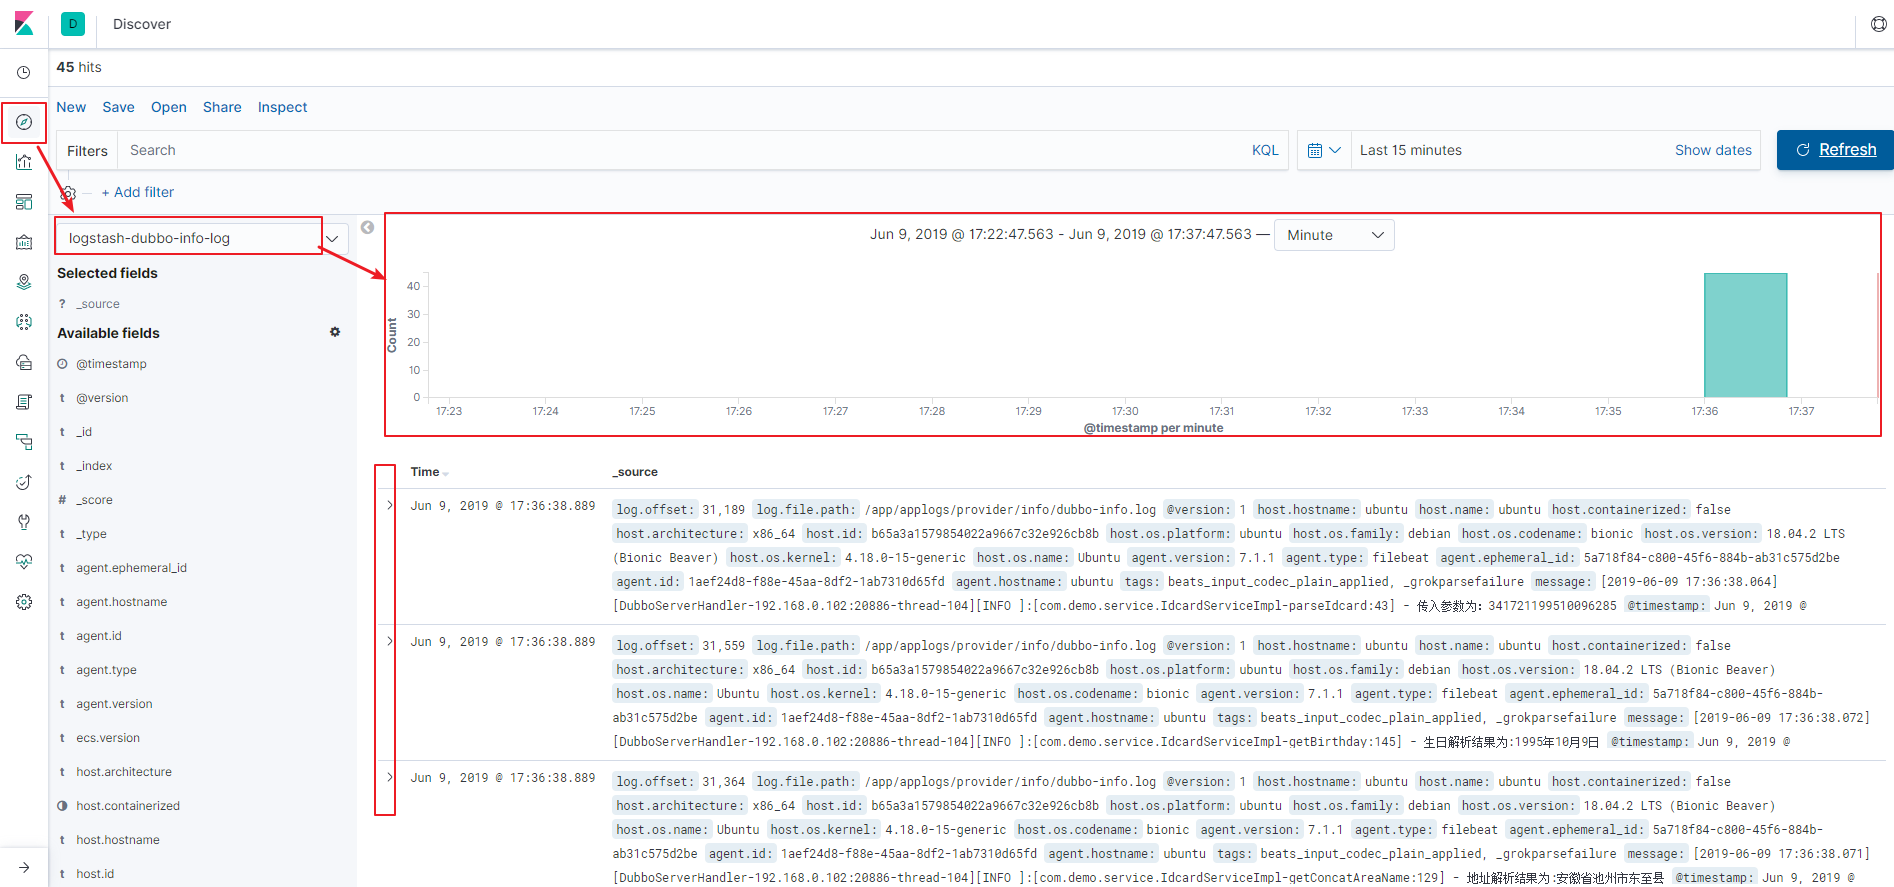Click Share in the top menu
The height and width of the screenshot is (887, 1894).
[x=222, y=107]
